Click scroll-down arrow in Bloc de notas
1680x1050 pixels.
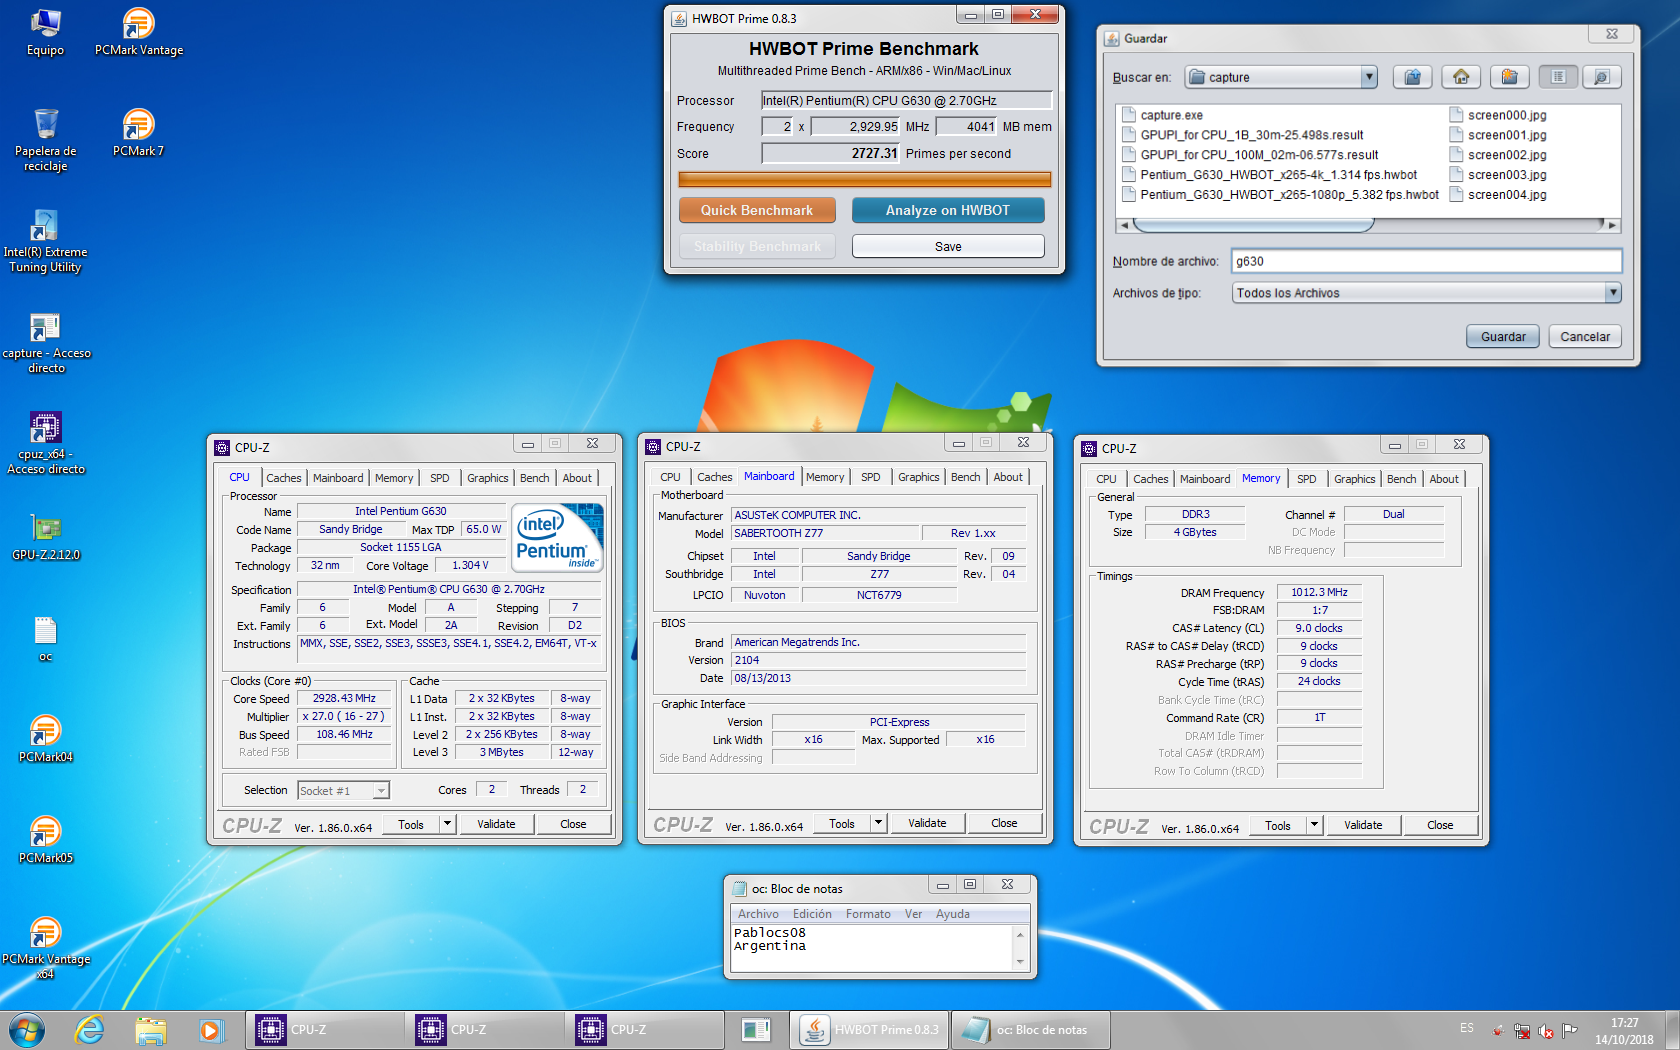tap(1020, 962)
